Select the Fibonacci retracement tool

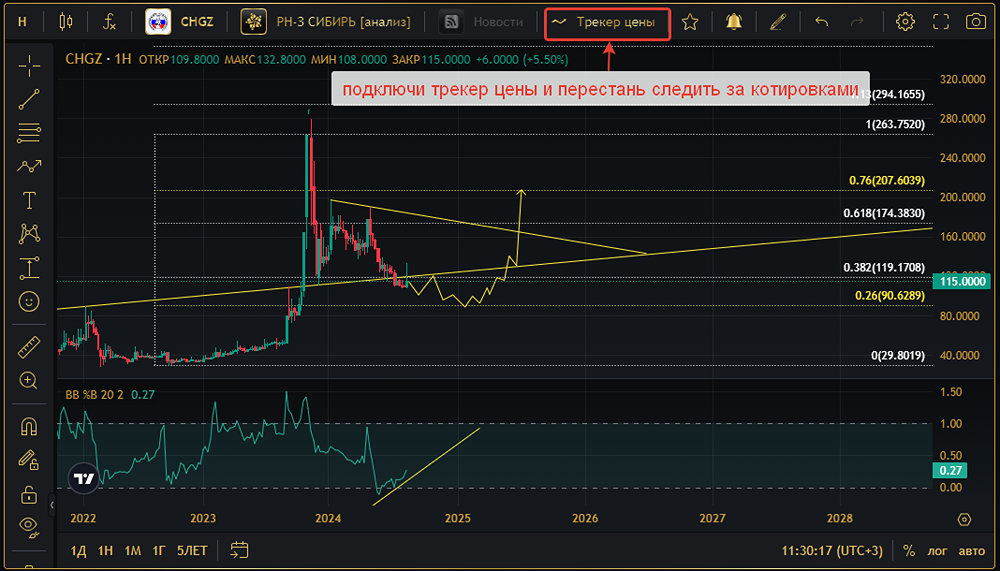click(x=29, y=133)
